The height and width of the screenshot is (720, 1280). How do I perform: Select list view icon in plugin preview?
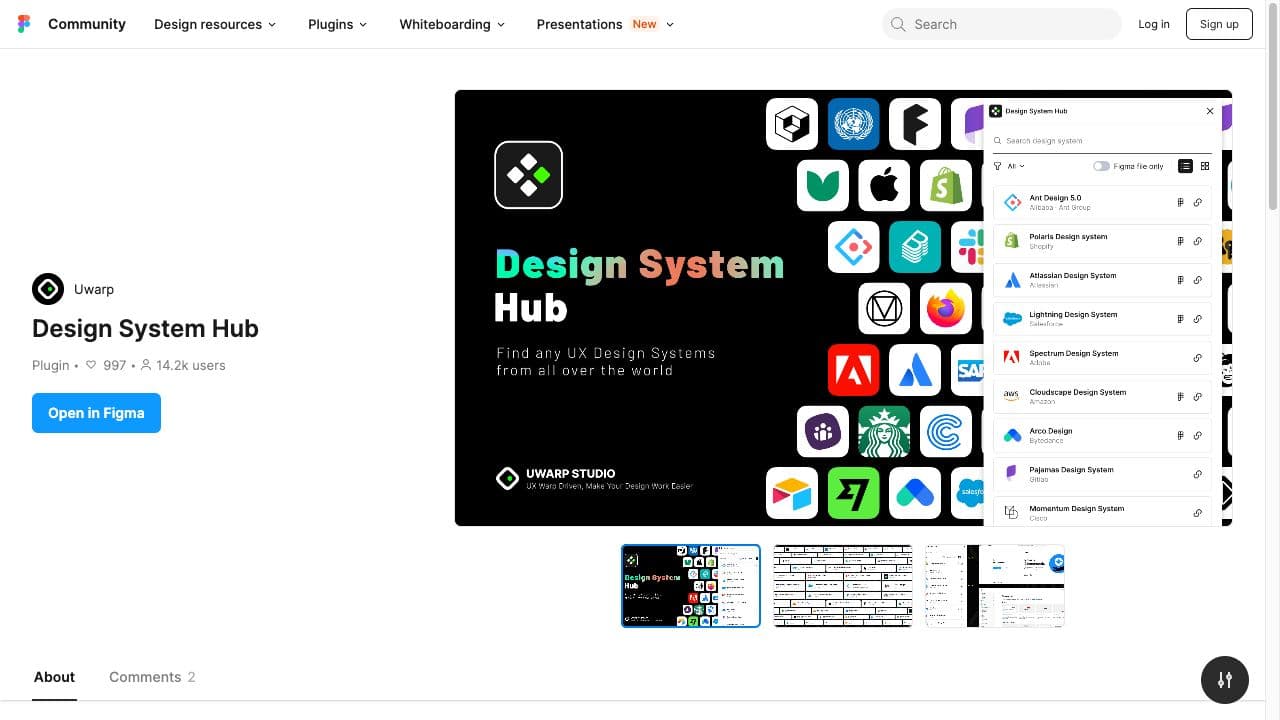pyautogui.click(x=1185, y=166)
